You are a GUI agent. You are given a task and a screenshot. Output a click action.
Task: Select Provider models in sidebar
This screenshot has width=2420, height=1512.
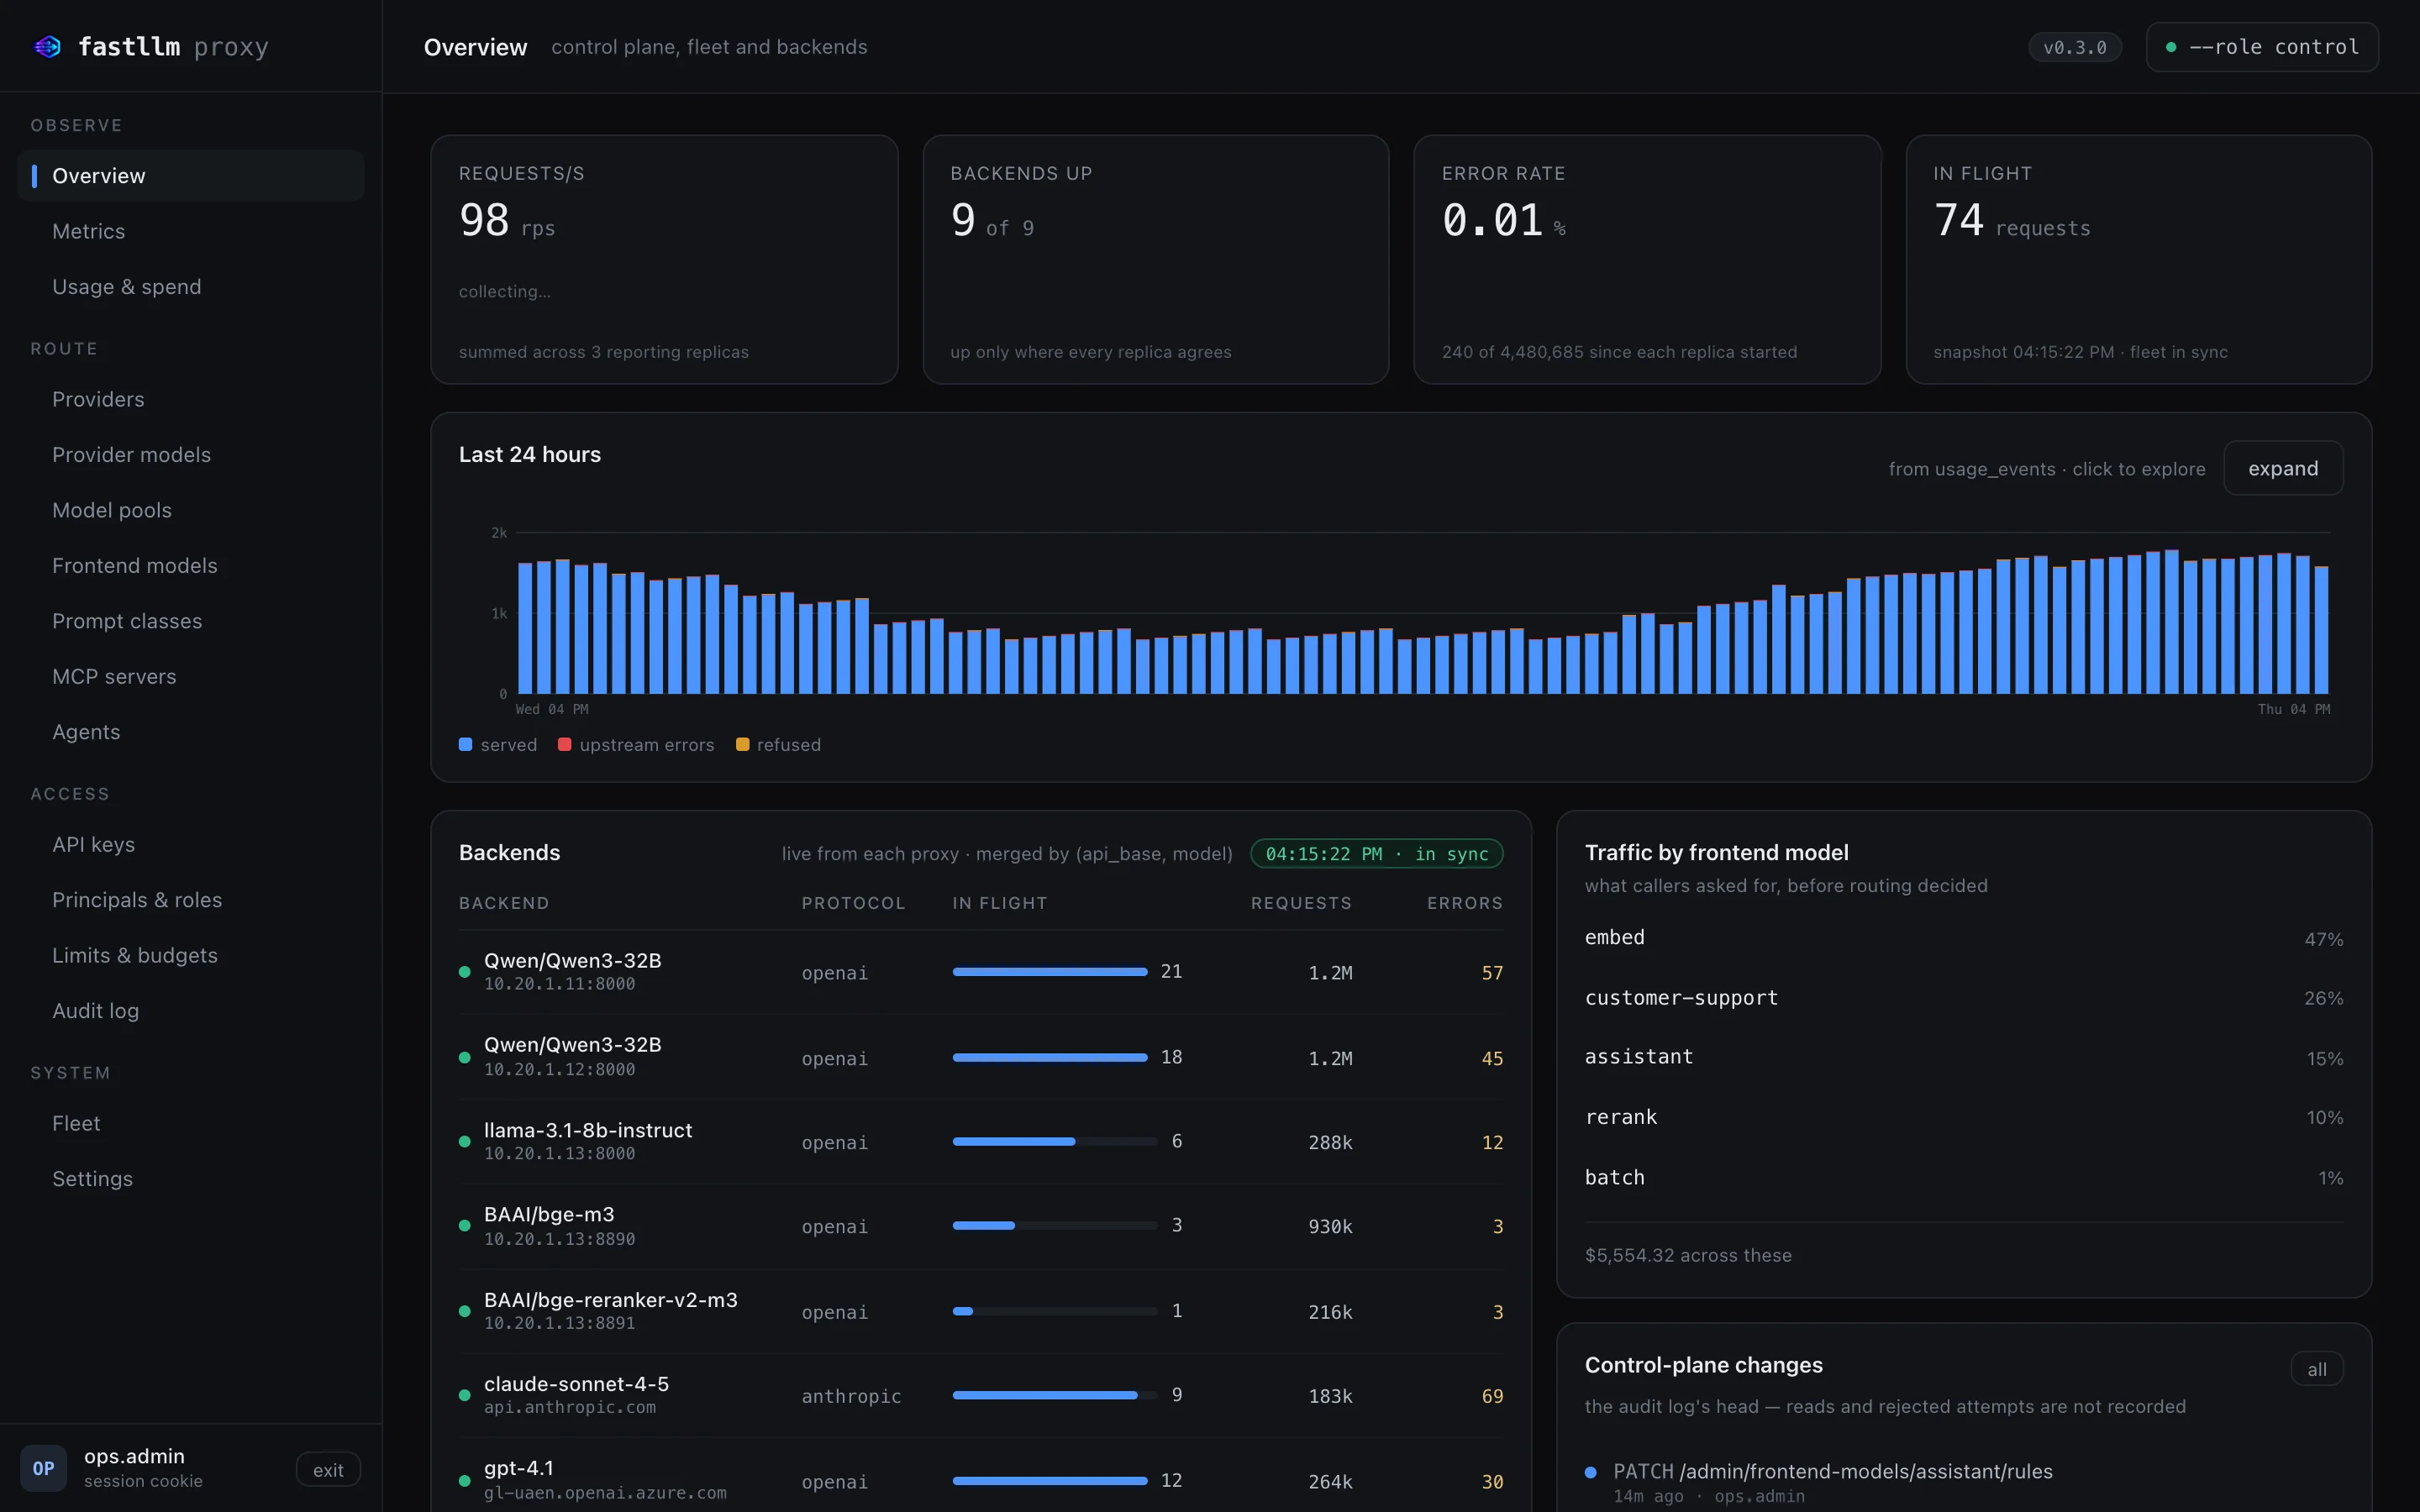(x=190, y=455)
